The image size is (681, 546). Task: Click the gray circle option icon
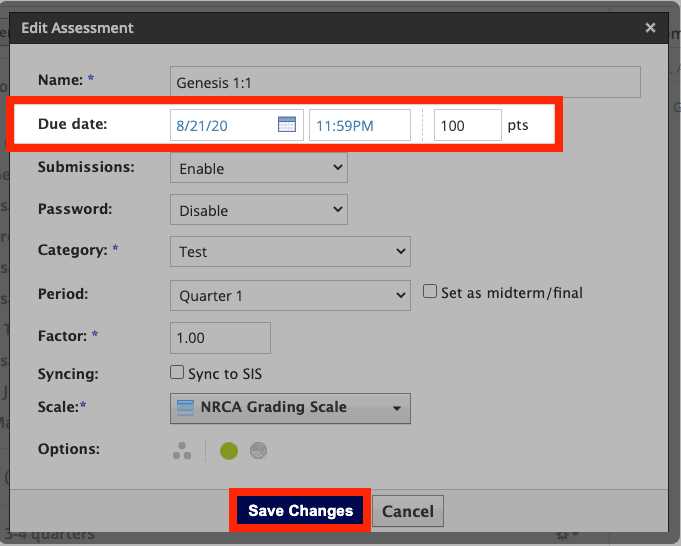(258, 451)
